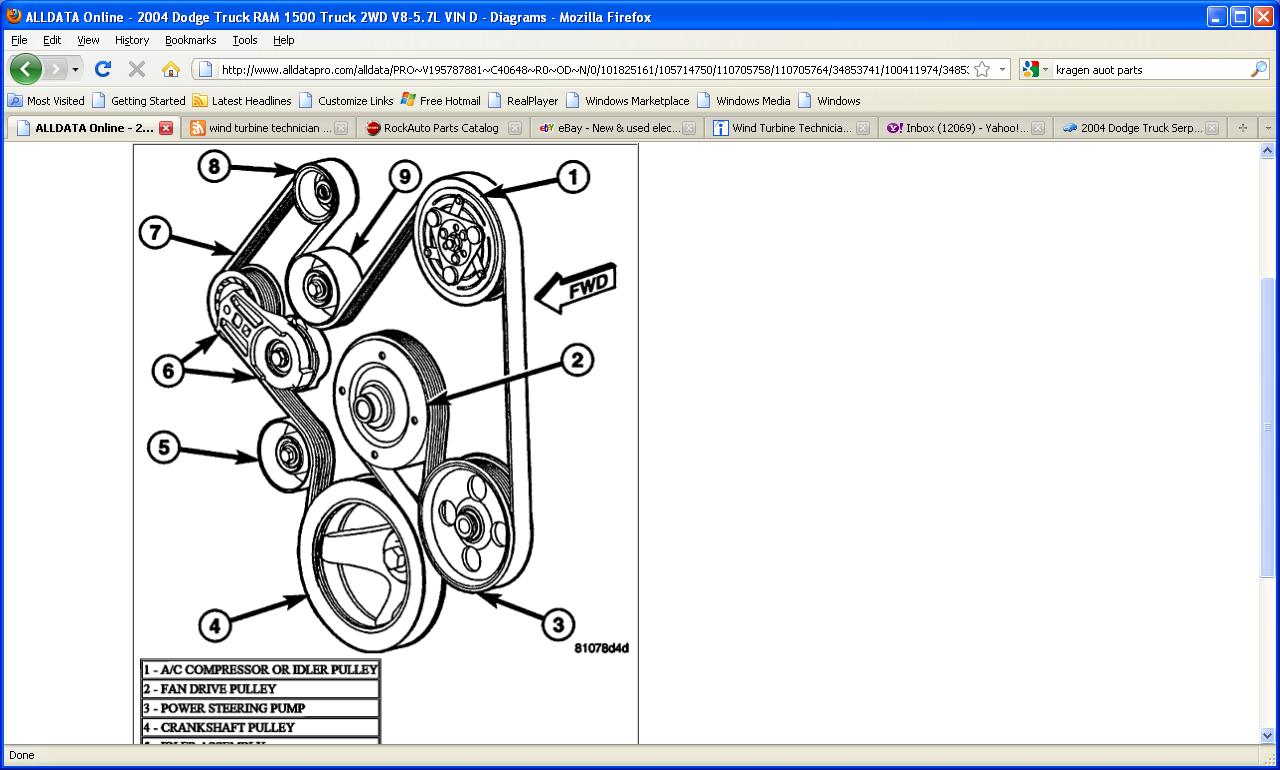Switch to the eBay New & used tab
This screenshot has height=770, width=1280.
click(616, 128)
